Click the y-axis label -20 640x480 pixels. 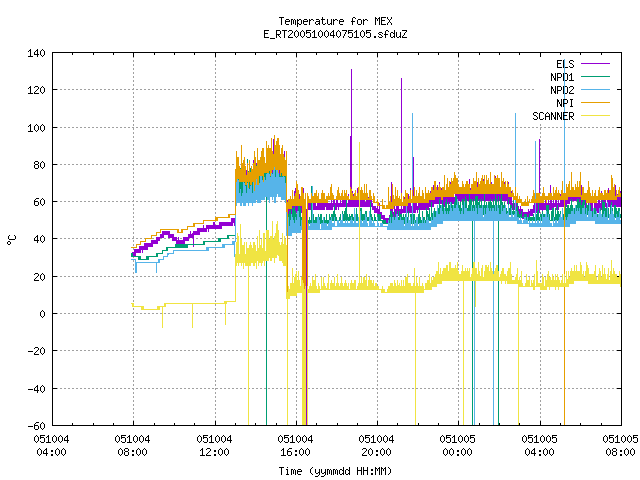[x=36, y=351]
